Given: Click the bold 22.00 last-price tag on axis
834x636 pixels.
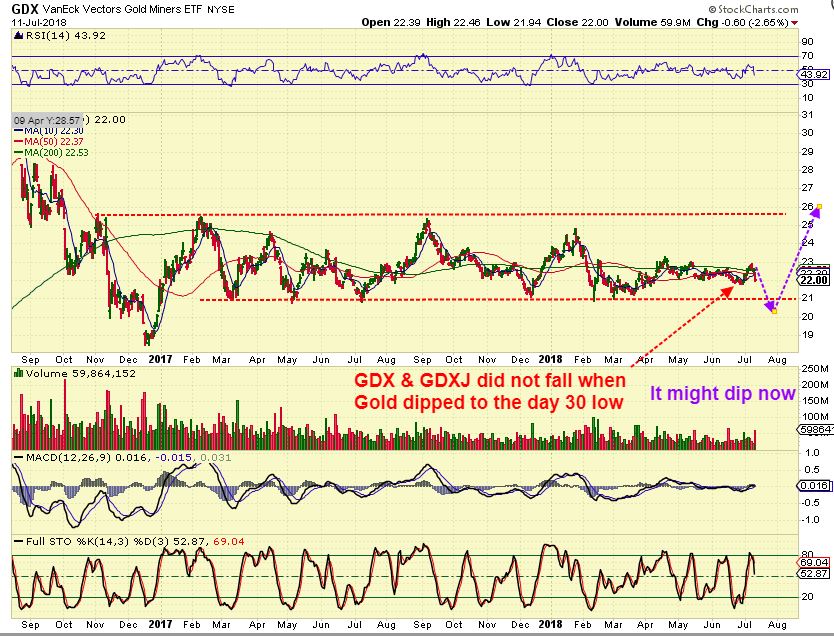Looking at the screenshot, I should click(x=814, y=280).
